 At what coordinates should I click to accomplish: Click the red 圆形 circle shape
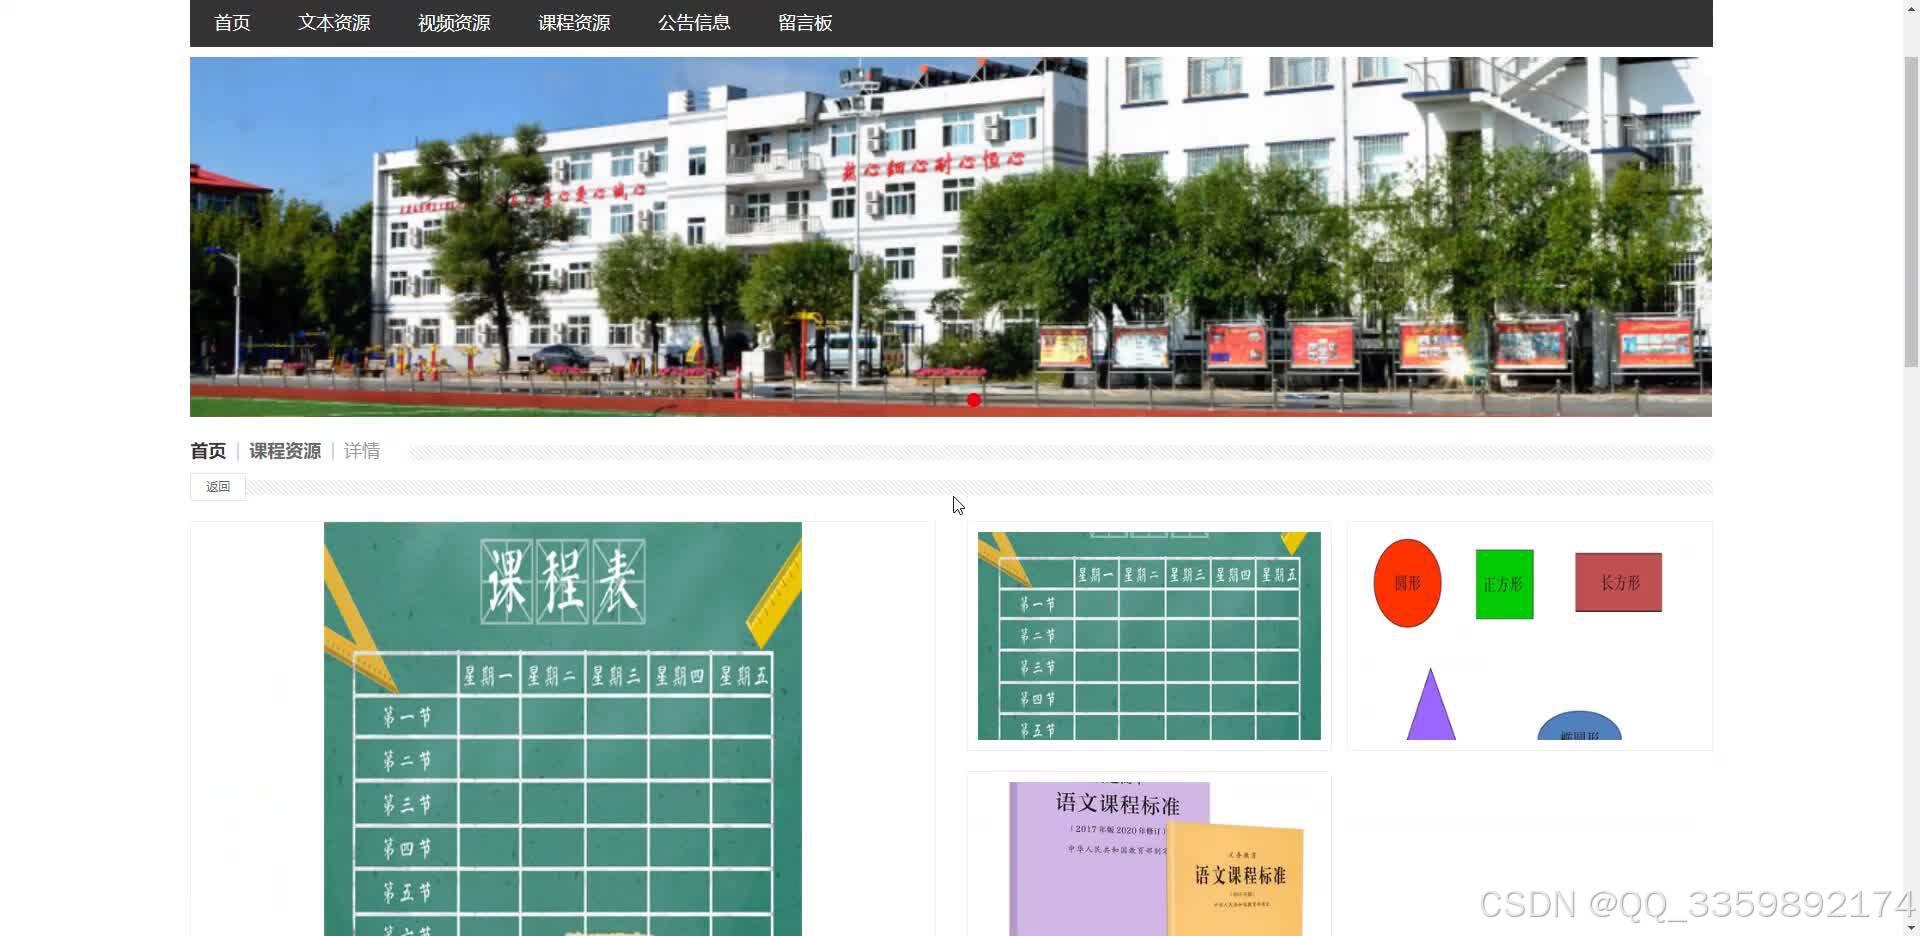coord(1407,583)
